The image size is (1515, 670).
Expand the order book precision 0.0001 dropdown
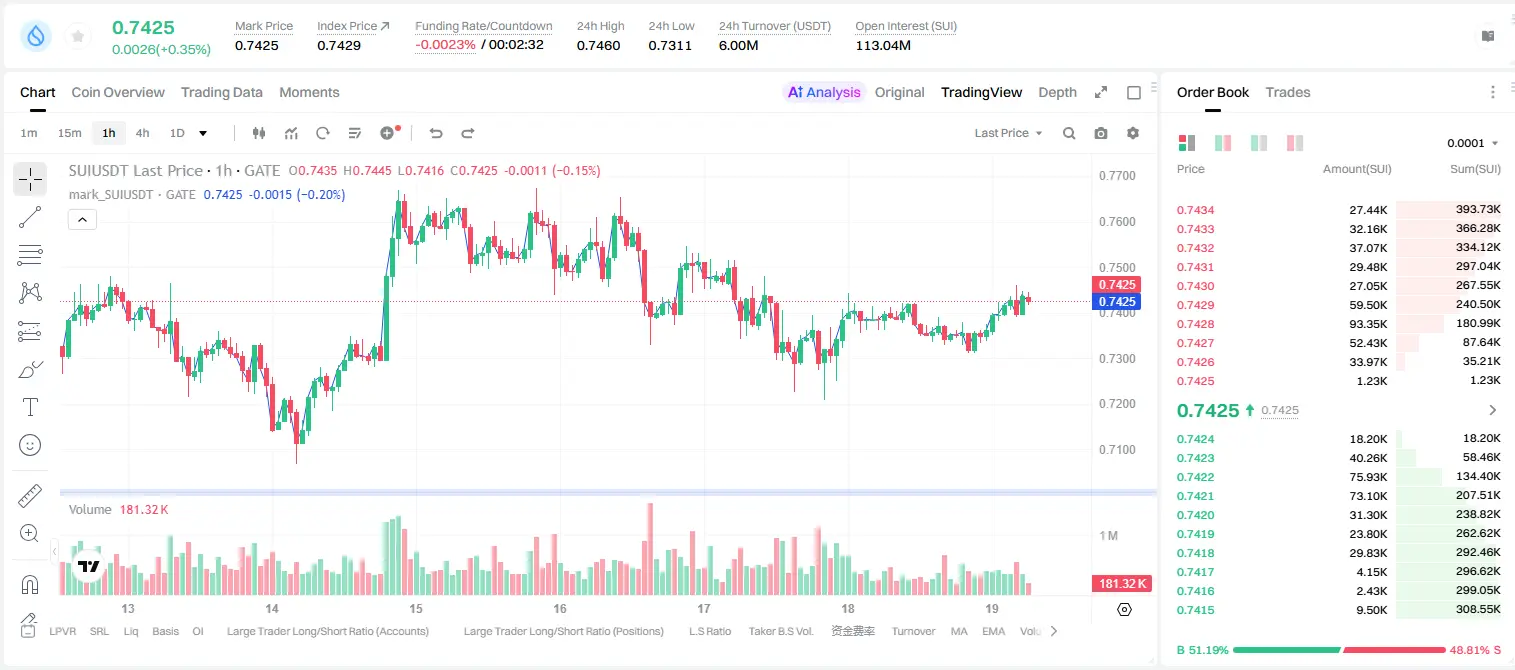pyautogui.click(x=1472, y=143)
